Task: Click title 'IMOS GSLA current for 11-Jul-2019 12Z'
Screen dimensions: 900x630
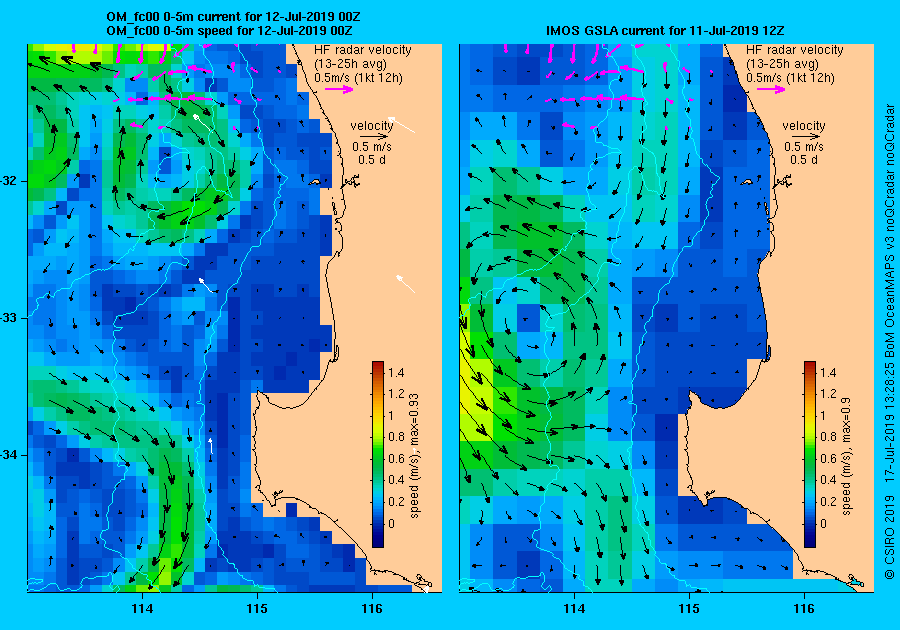Action: (x=665, y=30)
